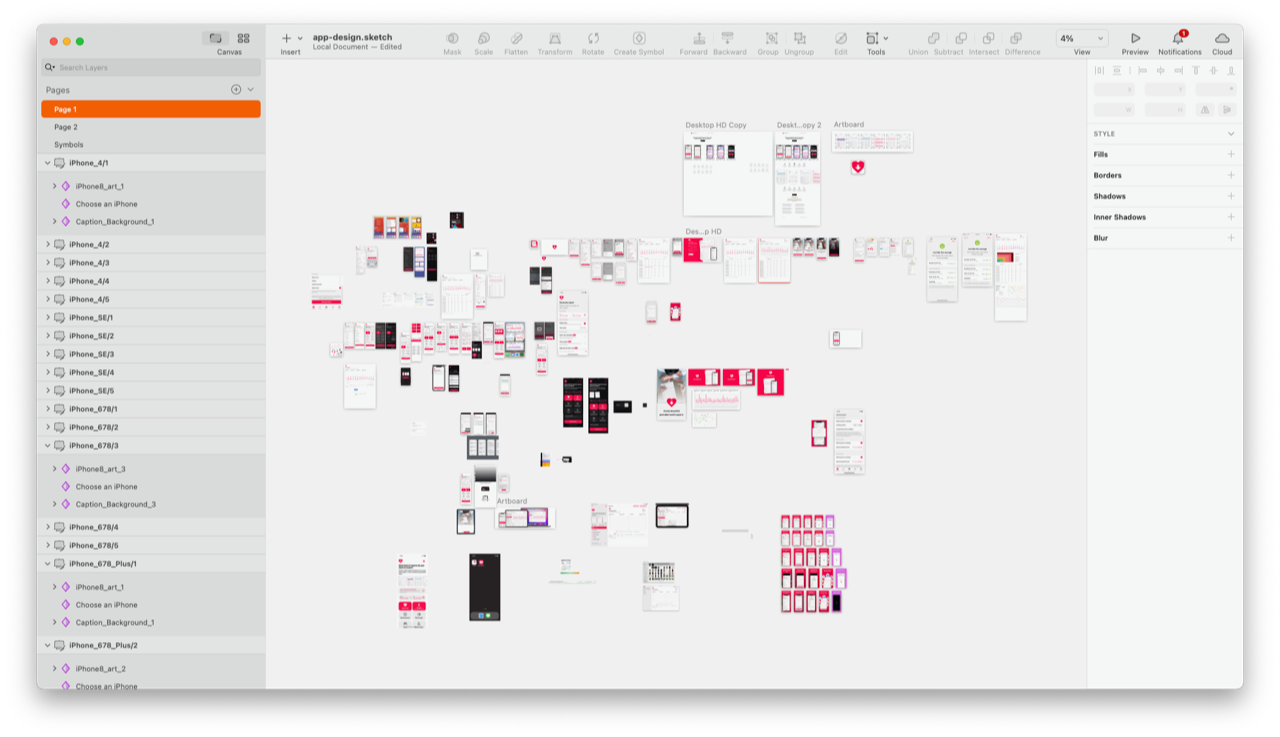The height and width of the screenshot is (737, 1280).
Task: Click the Rotate toolbar icon
Action: point(593,38)
